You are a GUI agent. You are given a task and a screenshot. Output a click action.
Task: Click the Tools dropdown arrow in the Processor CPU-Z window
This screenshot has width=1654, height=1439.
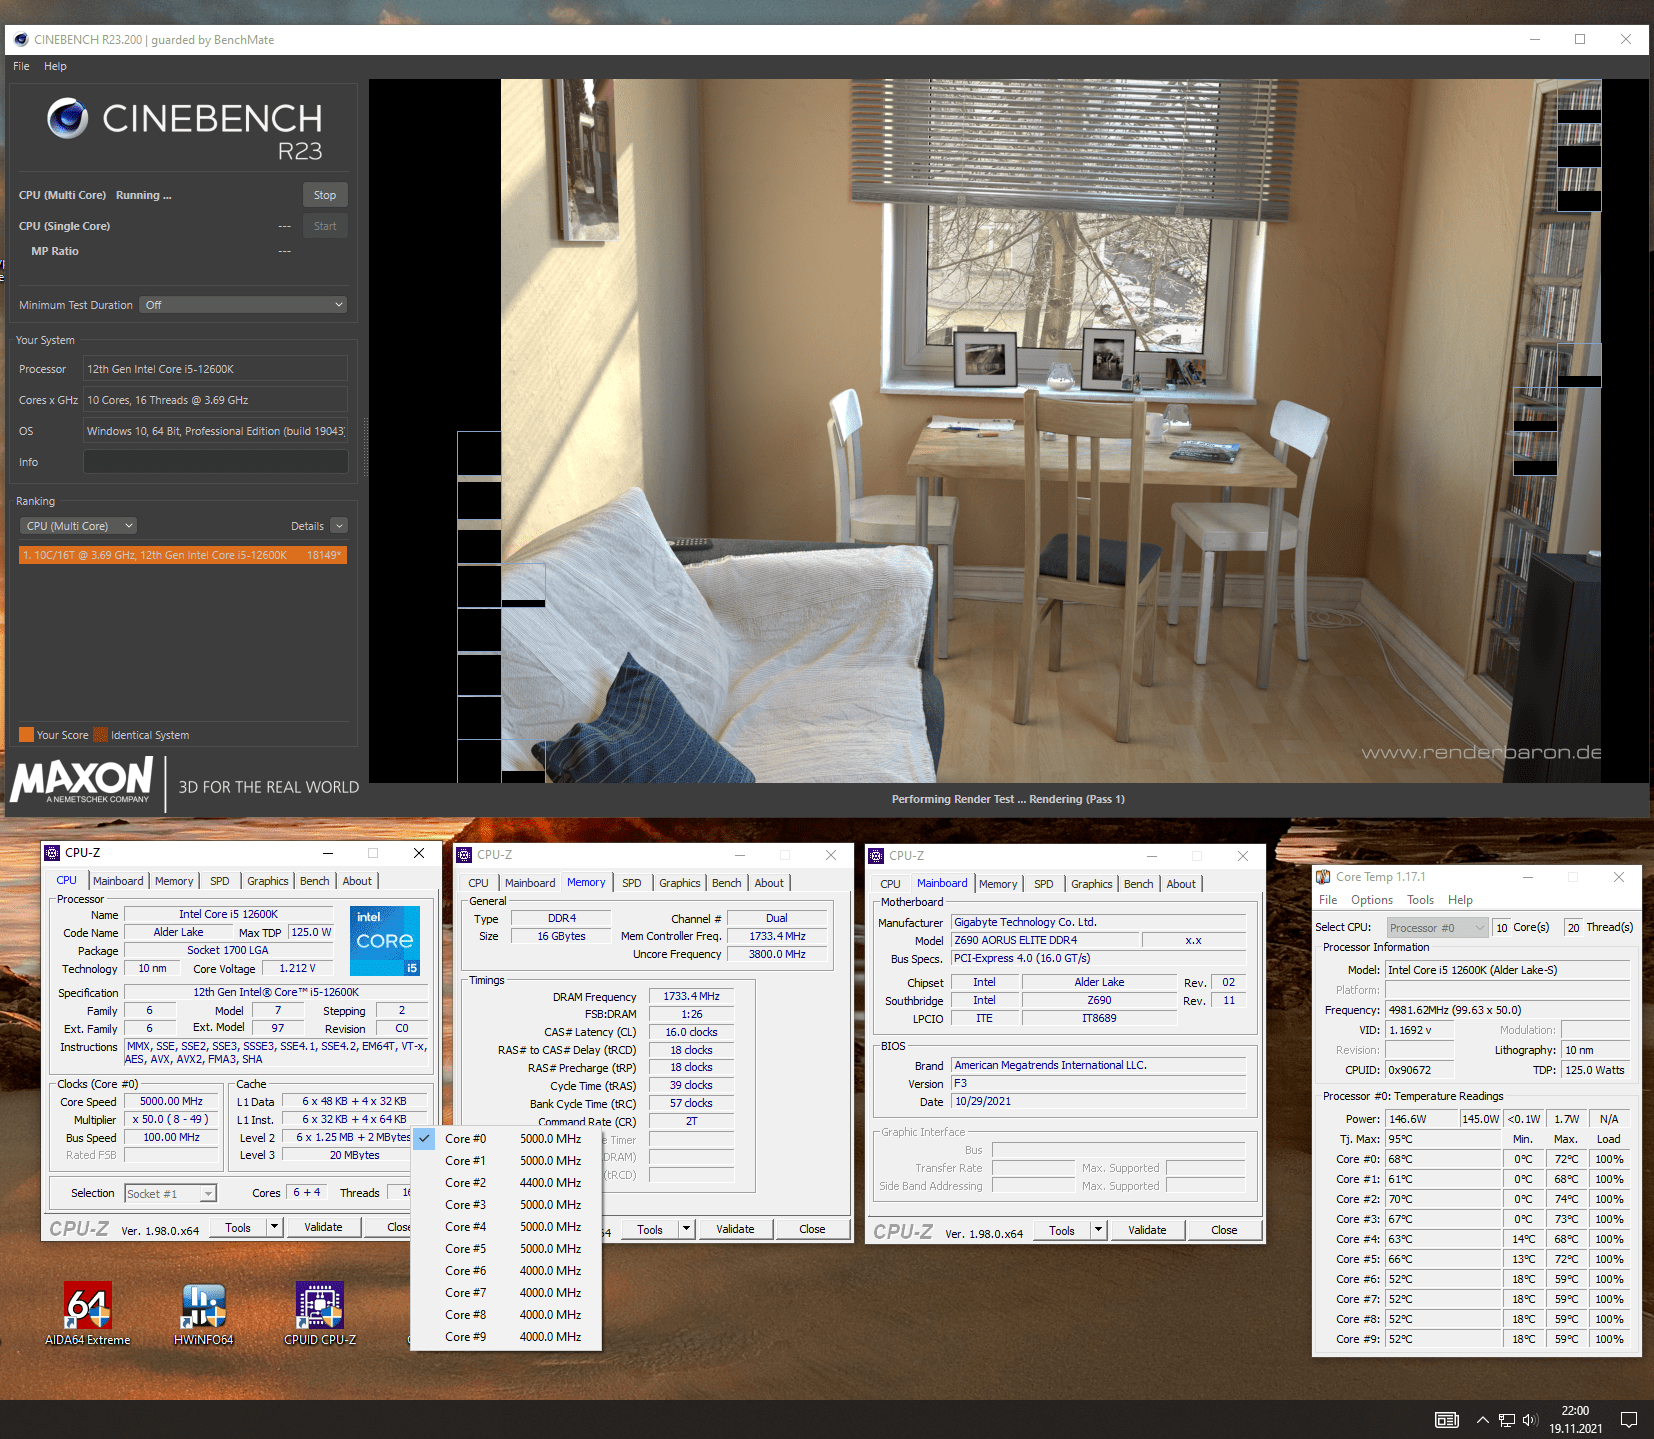point(274,1227)
